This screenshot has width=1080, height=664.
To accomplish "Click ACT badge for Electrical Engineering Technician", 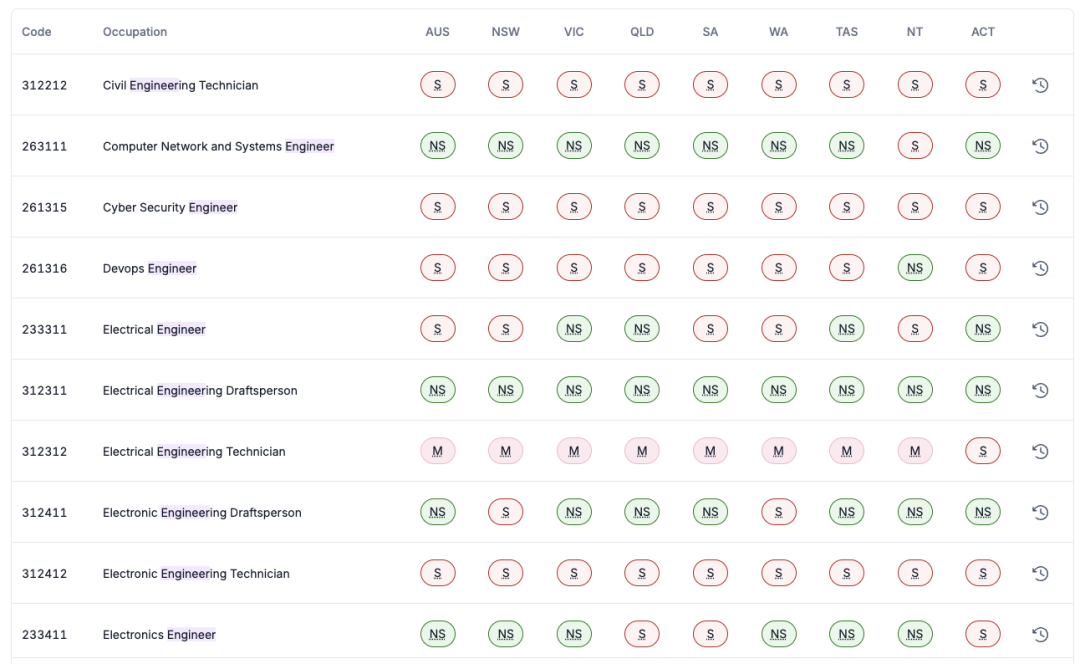I will (983, 451).
